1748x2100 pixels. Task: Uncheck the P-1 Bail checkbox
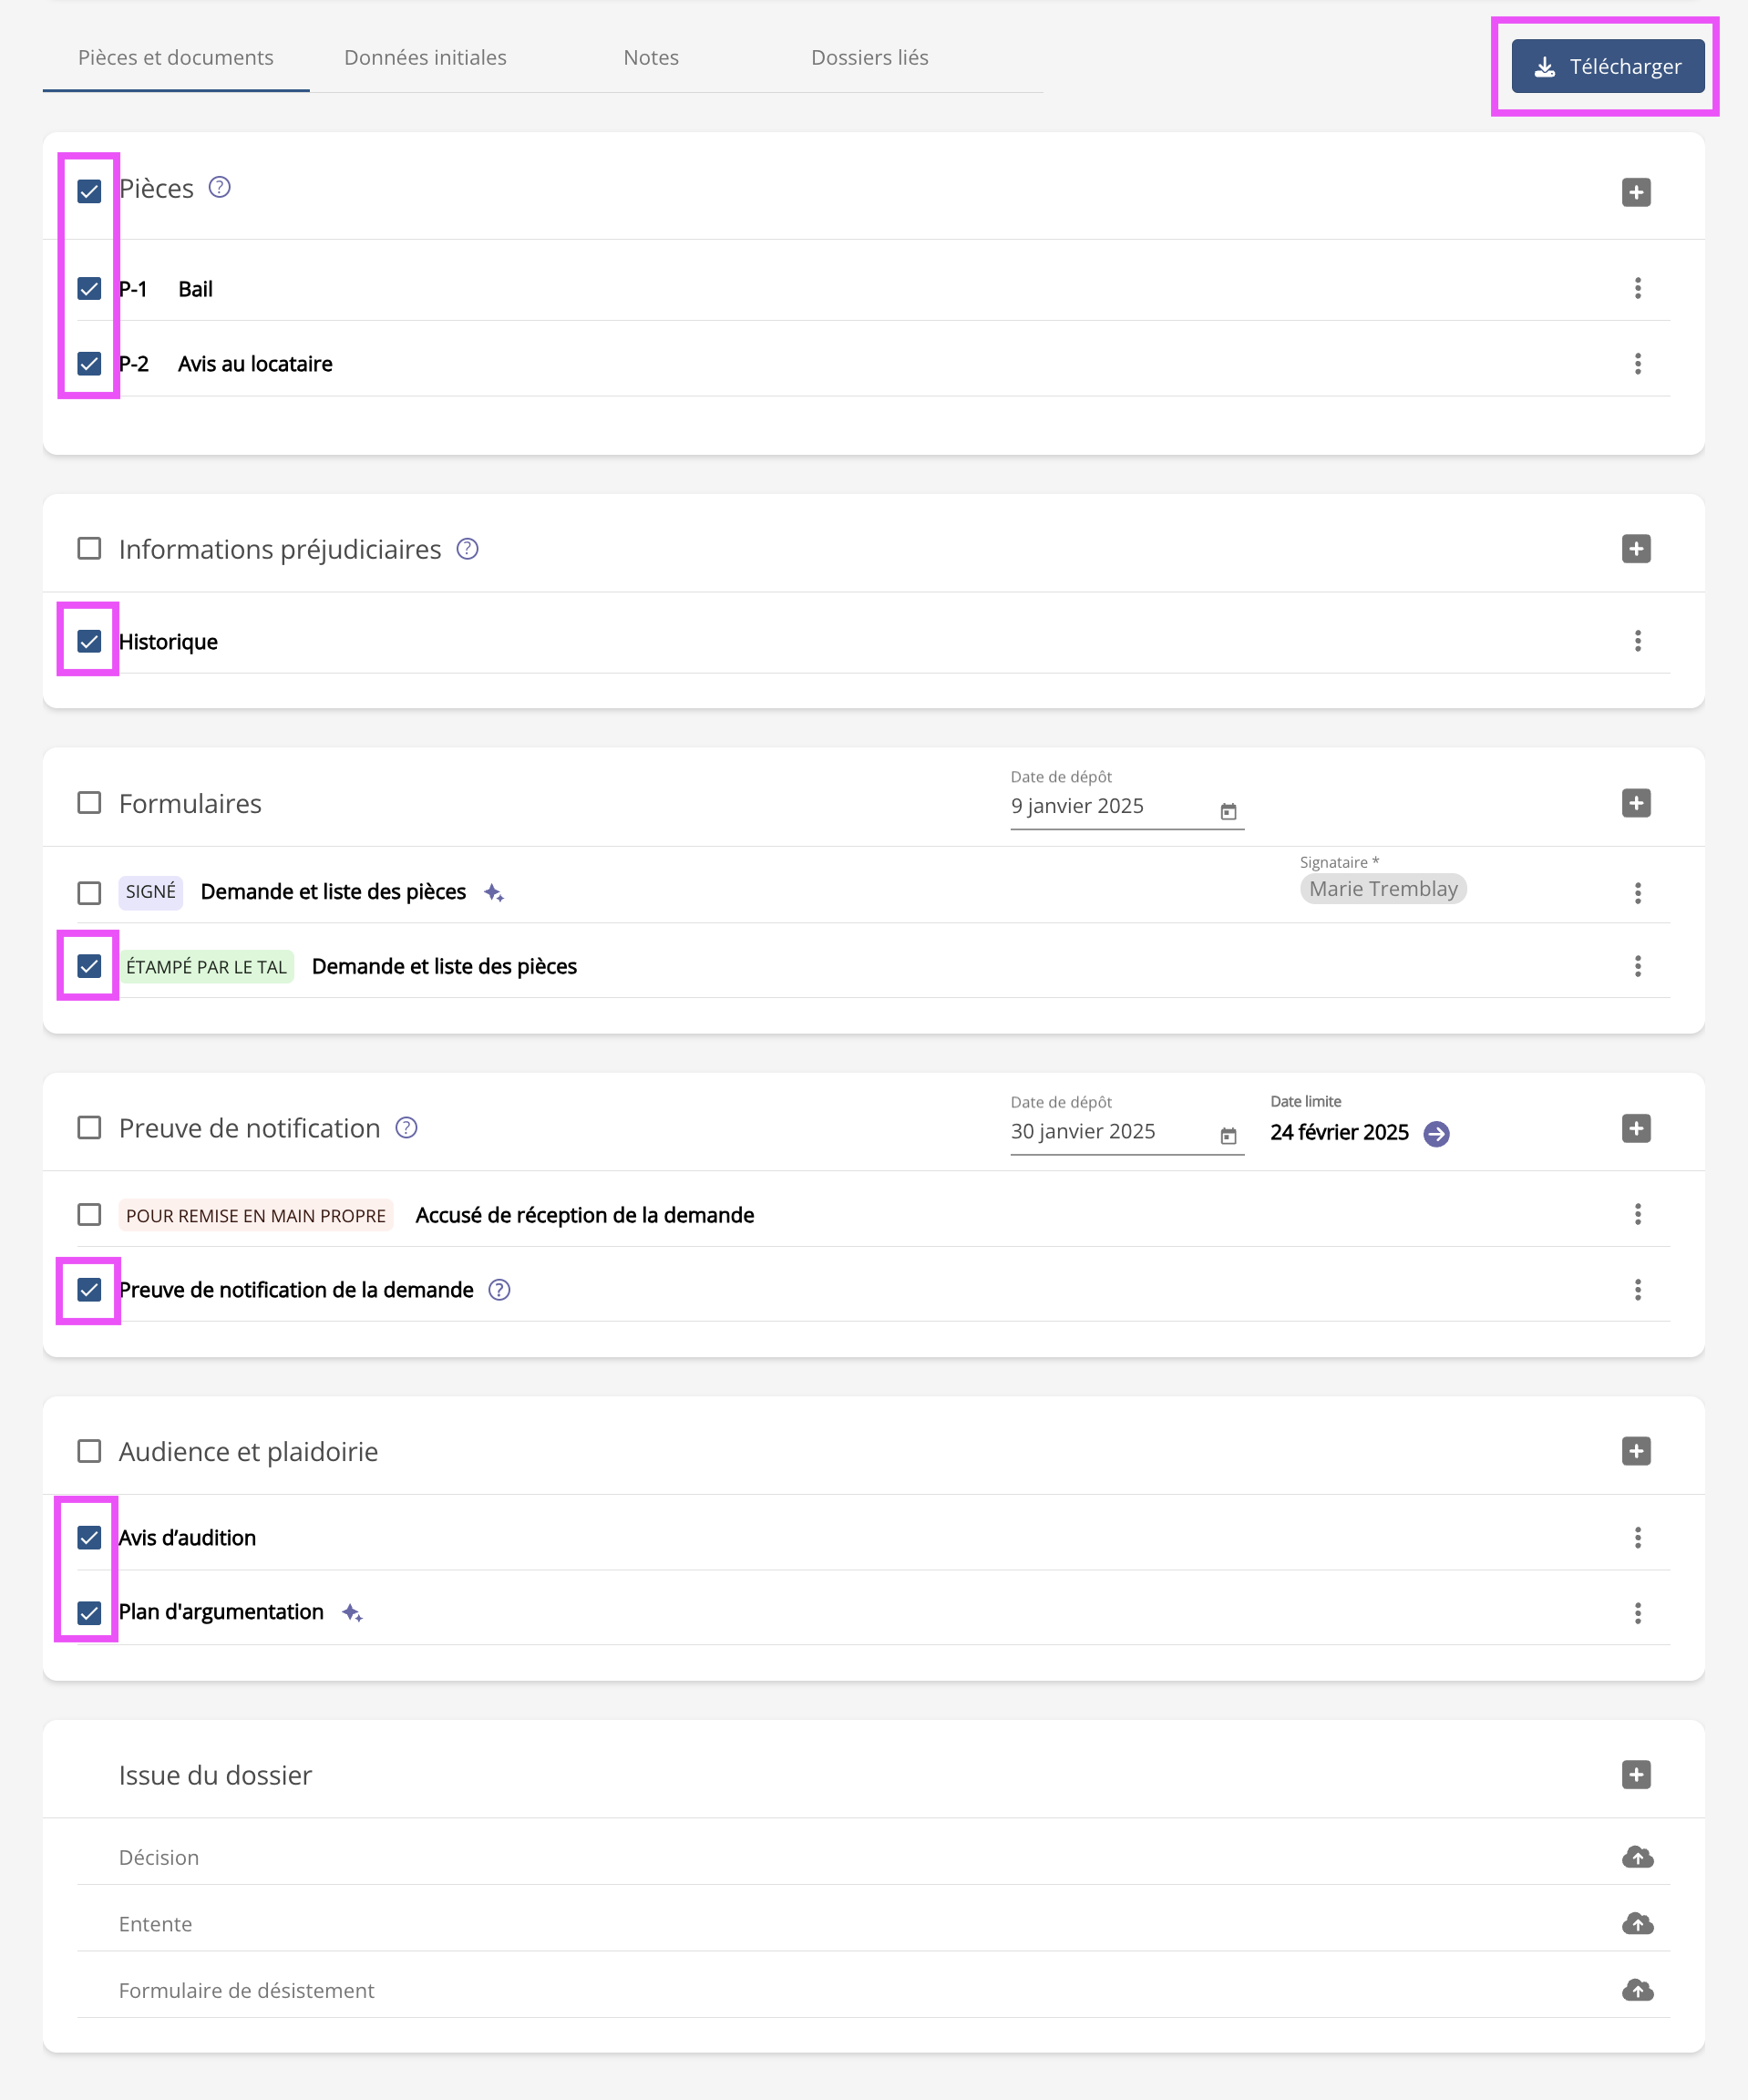point(89,289)
